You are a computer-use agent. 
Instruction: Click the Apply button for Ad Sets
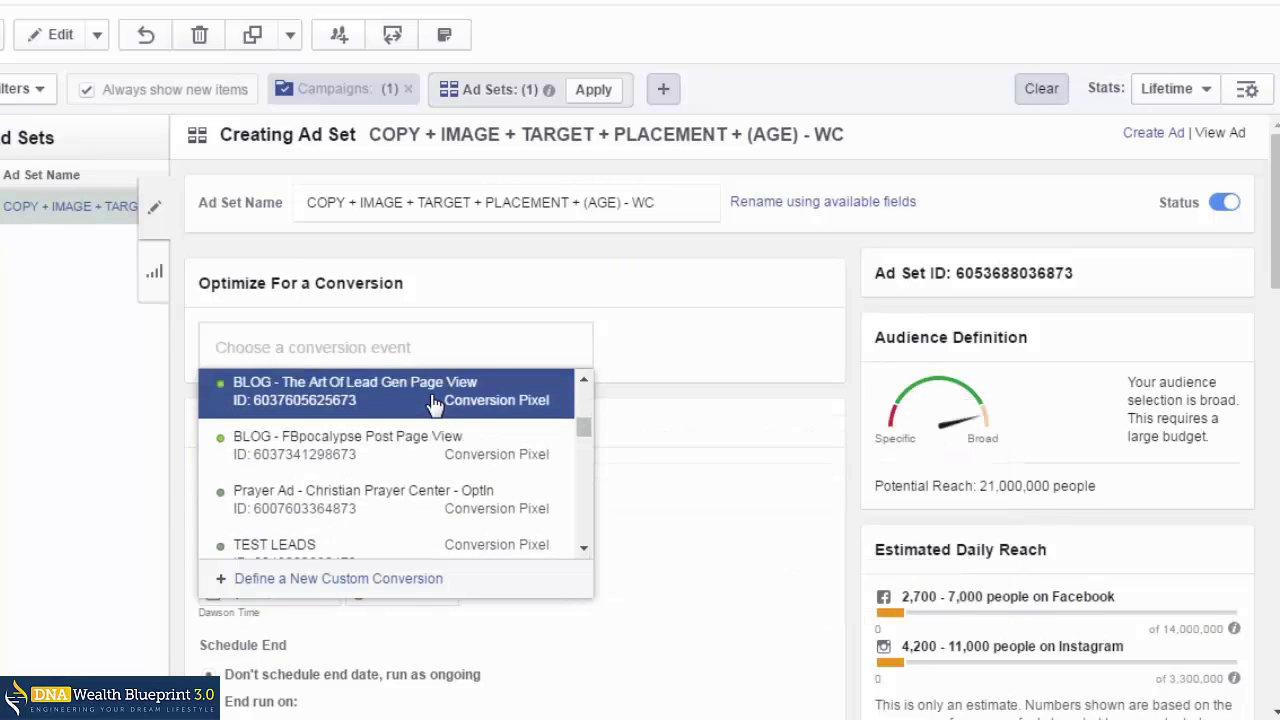pyautogui.click(x=593, y=89)
